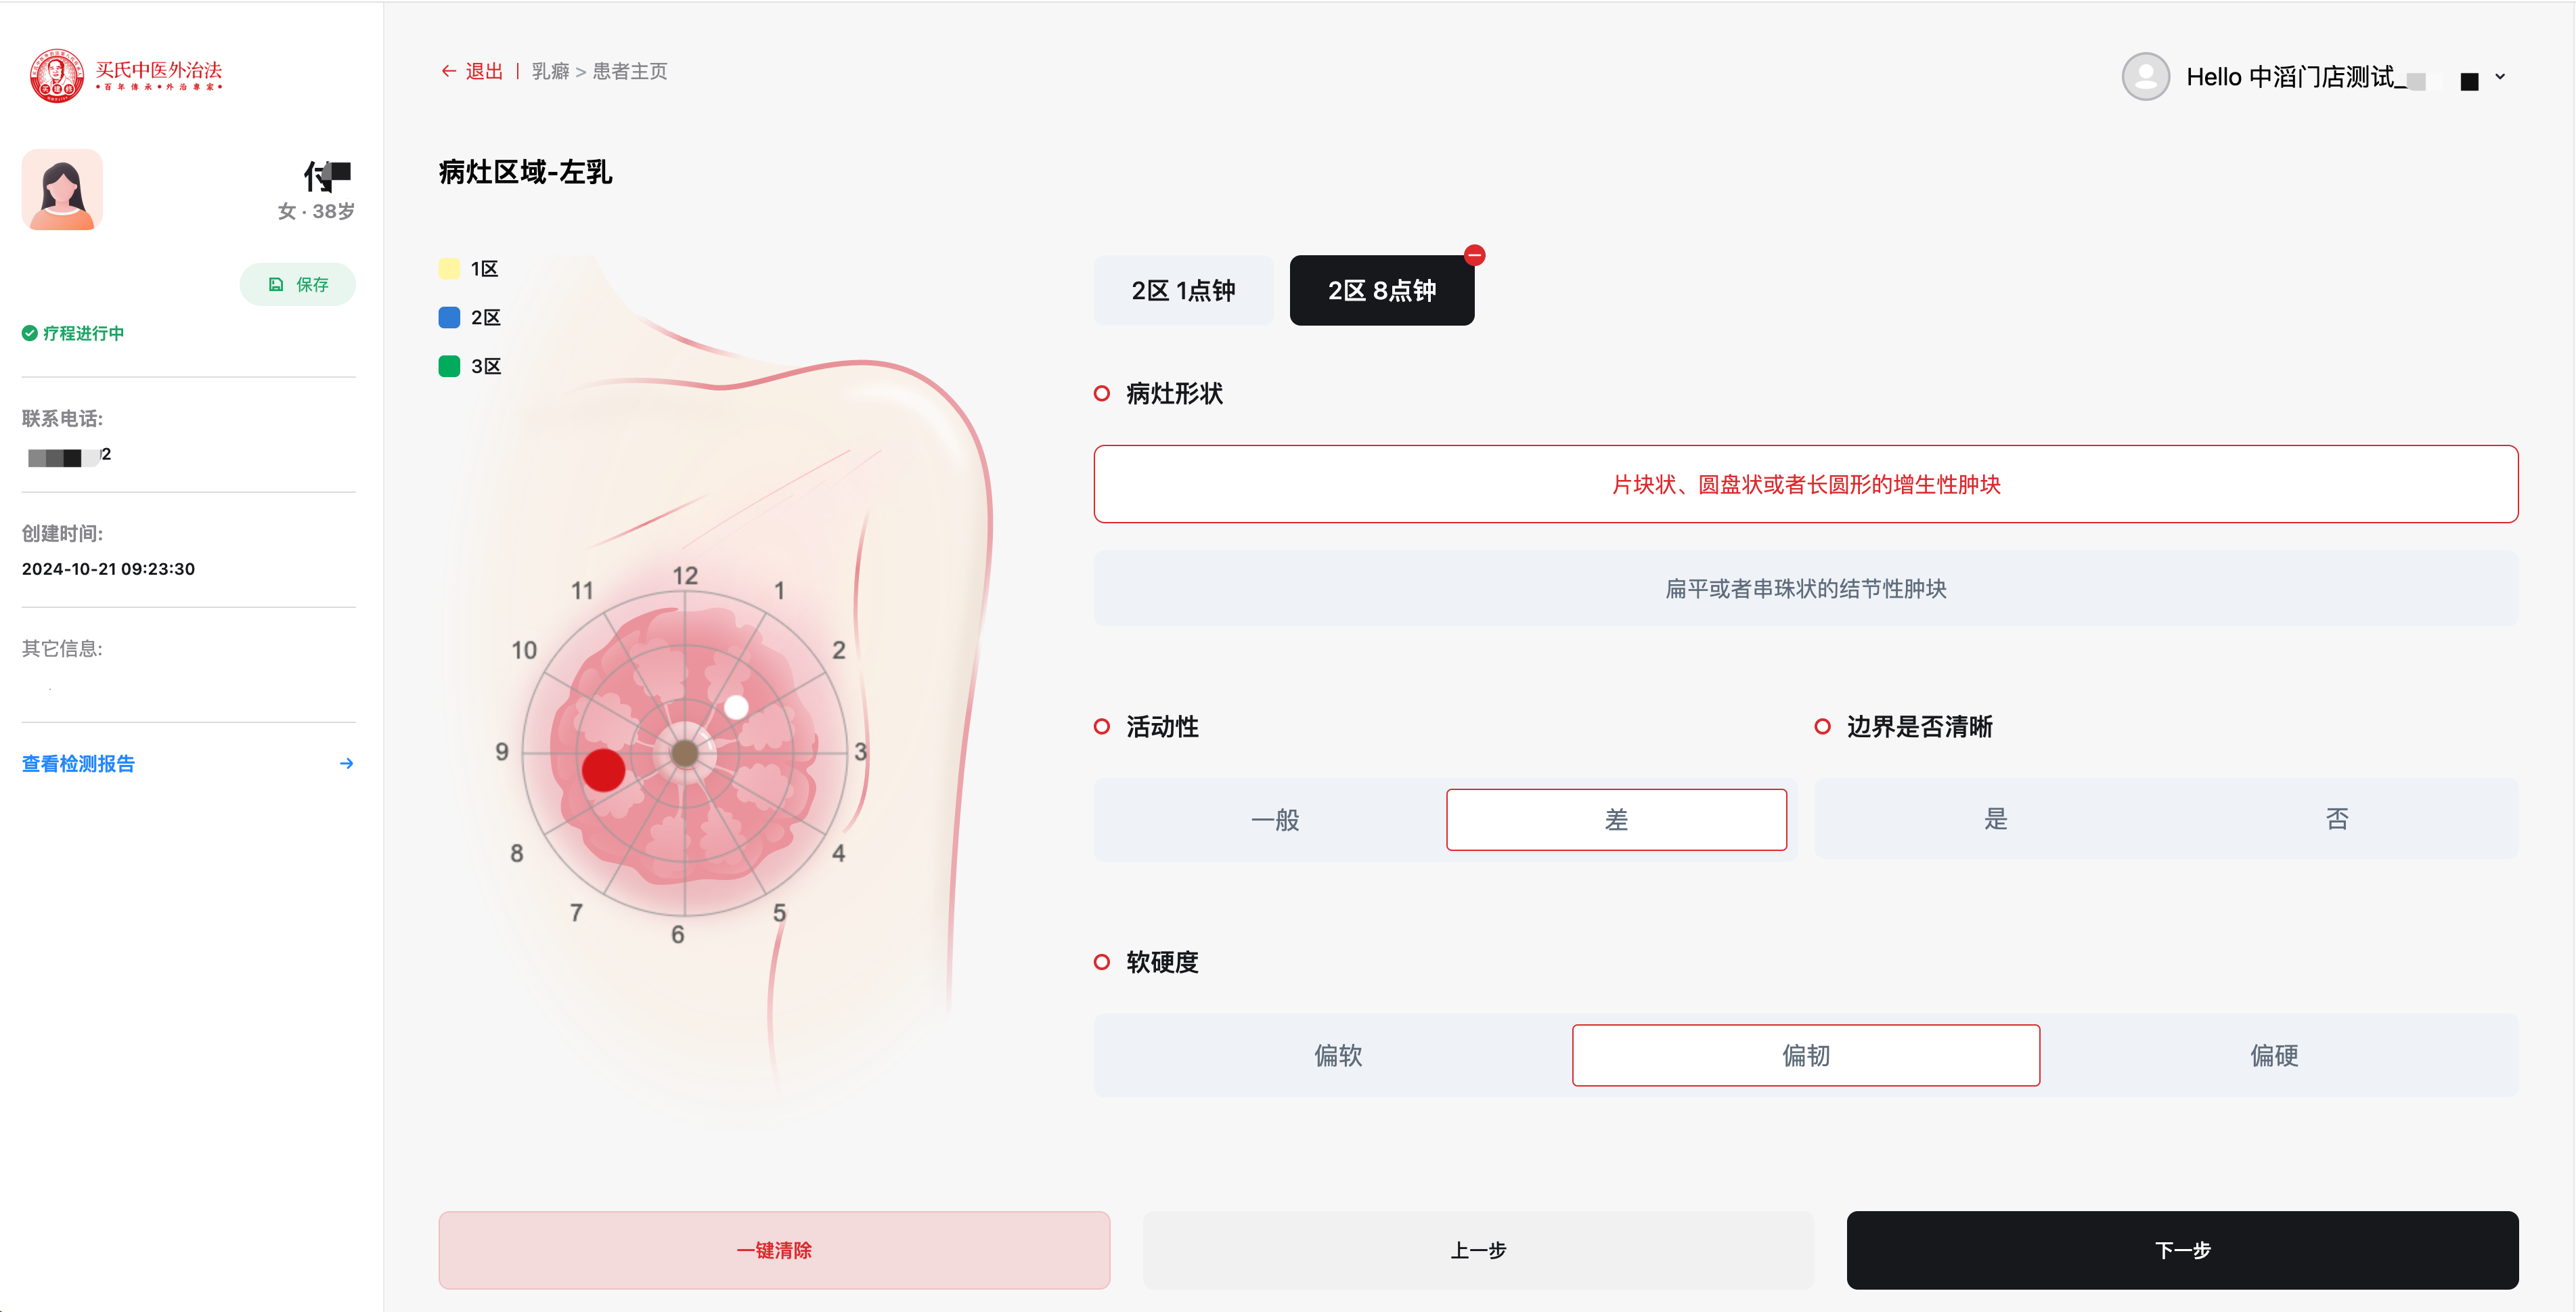Click the 一键清除 button
Image resolution: width=2576 pixels, height=1312 pixels.
[774, 1250]
